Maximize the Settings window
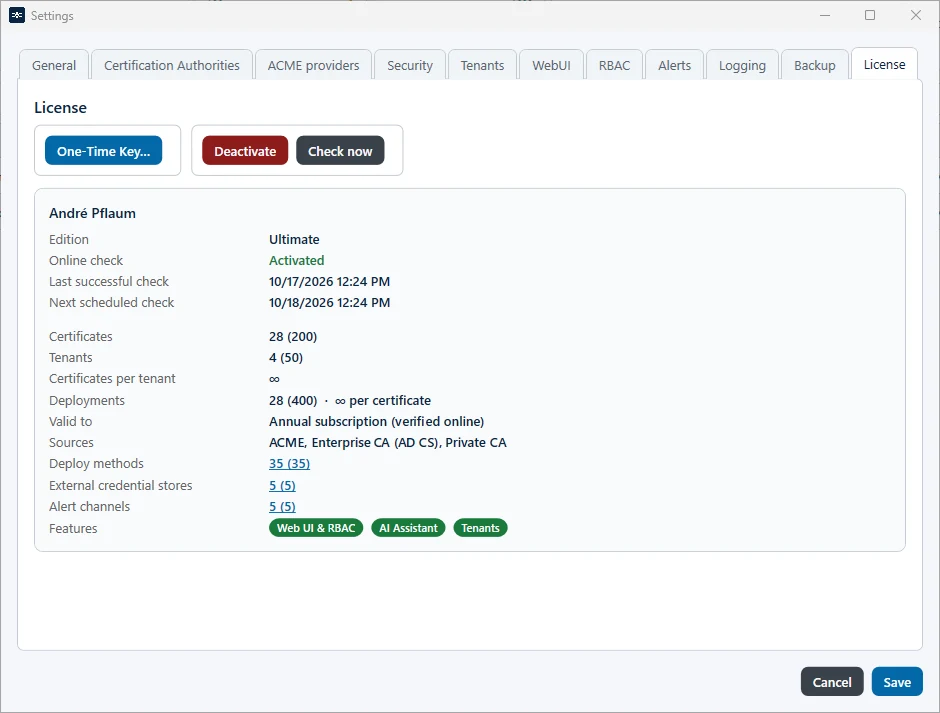 (x=870, y=16)
